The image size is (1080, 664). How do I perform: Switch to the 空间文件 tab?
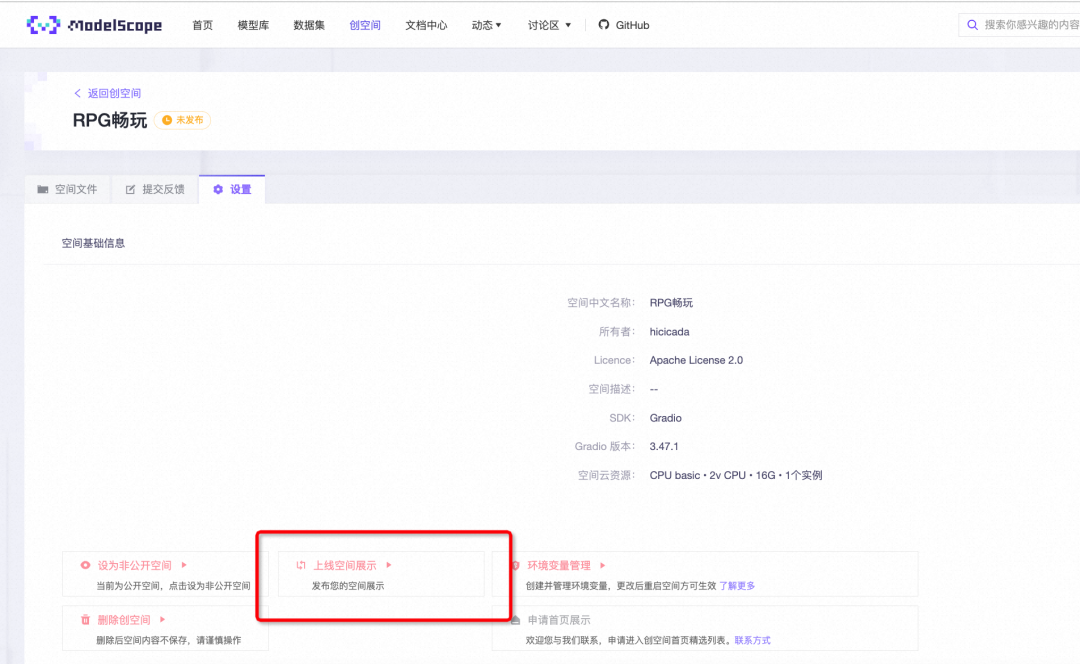click(x=76, y=188)
